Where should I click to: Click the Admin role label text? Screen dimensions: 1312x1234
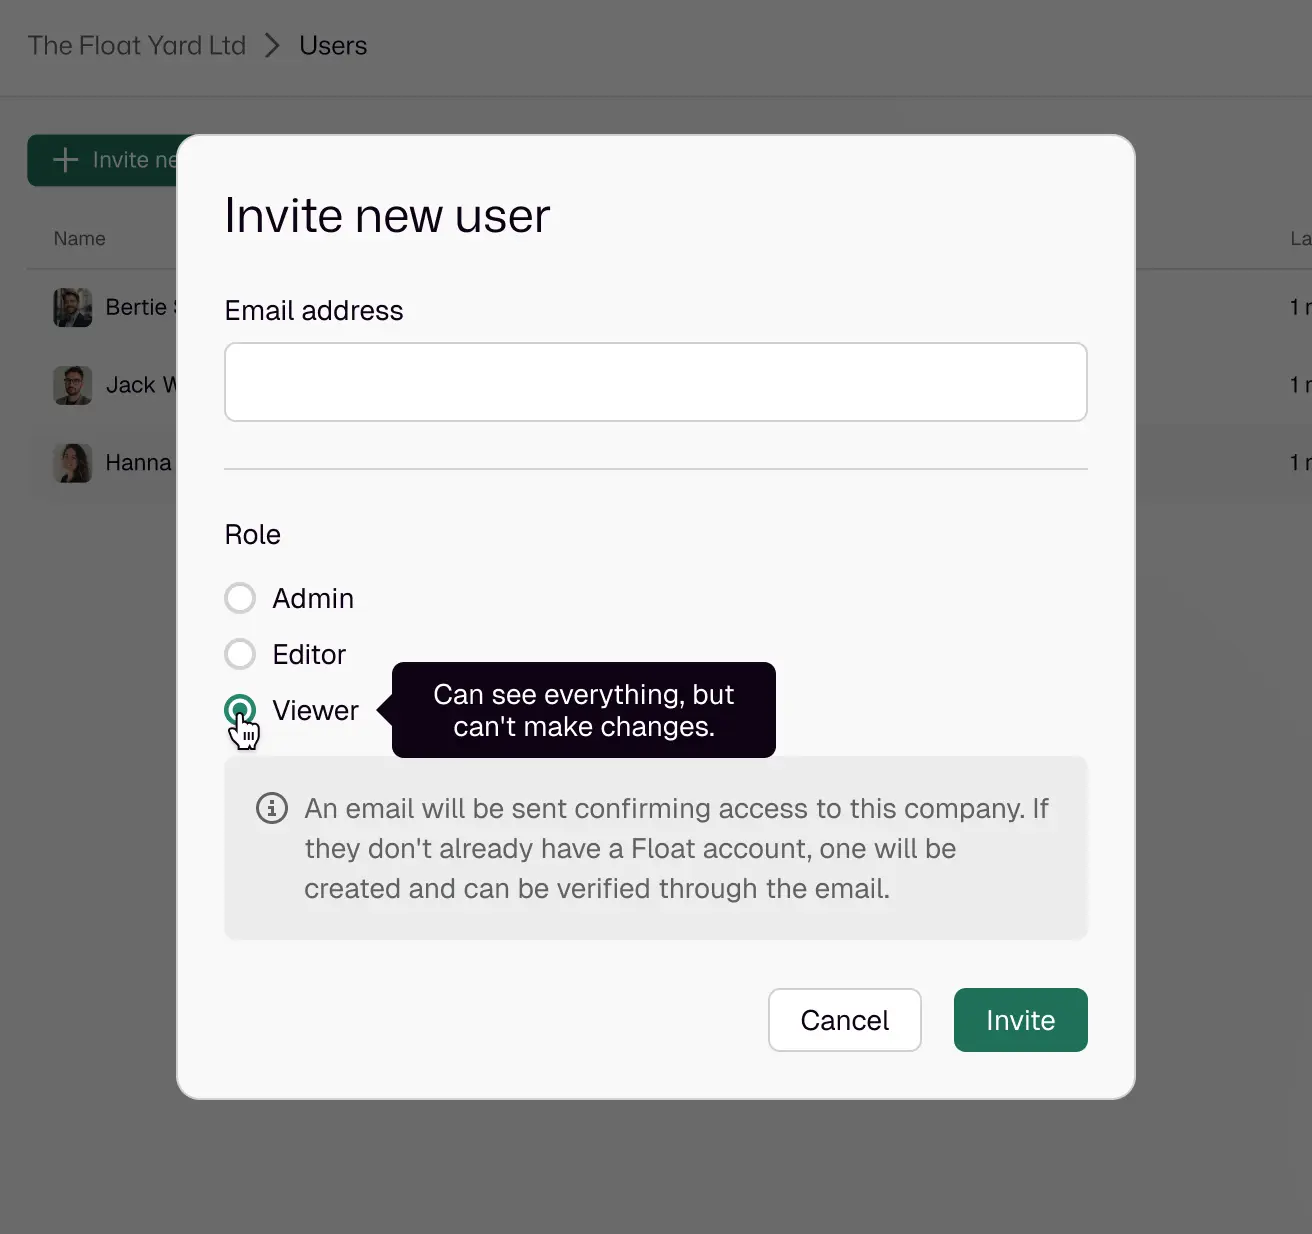coord(313,598)
